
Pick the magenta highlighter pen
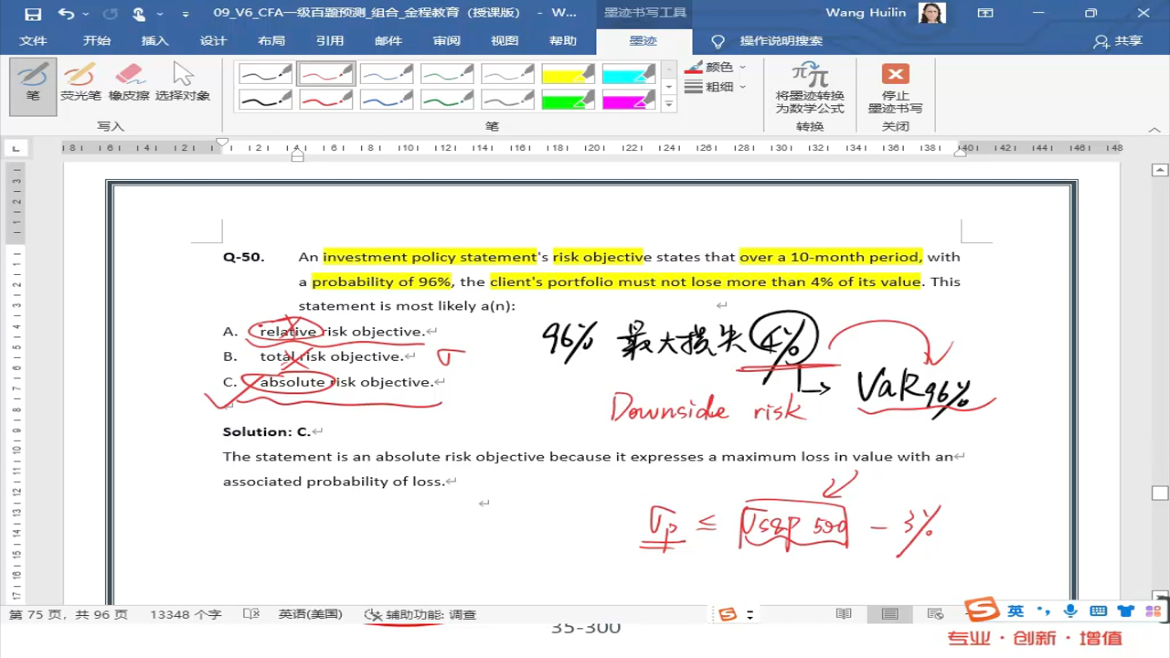coord(628,99)
